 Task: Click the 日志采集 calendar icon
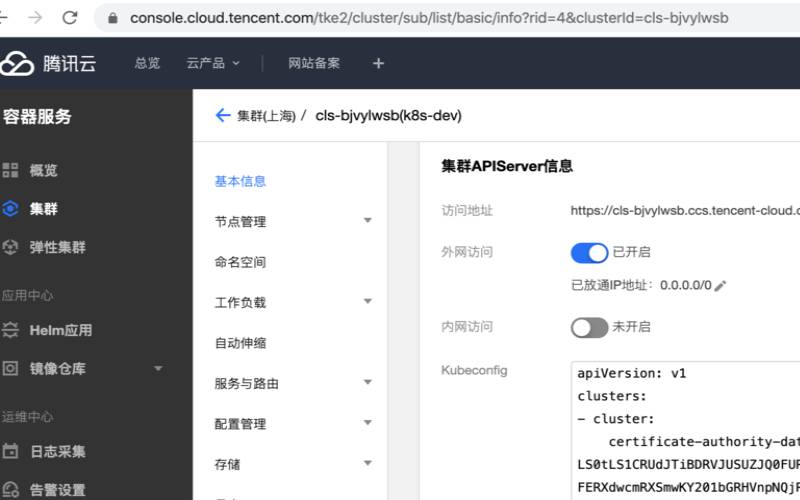pyautogui.click(x=10, y=451)
